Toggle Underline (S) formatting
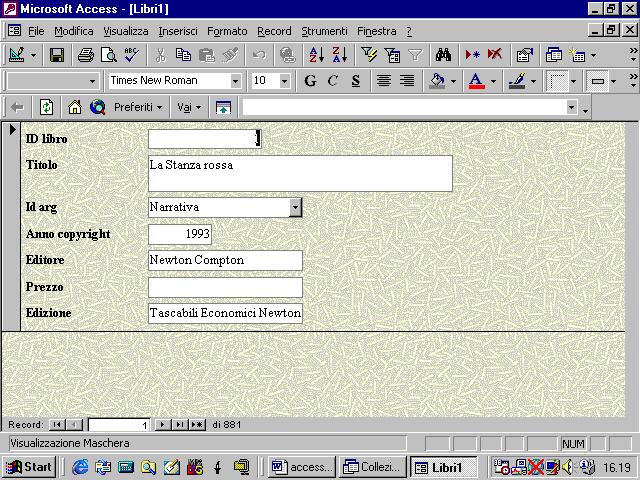The width and height of the screenshot is (640, 480). [356, 81]
